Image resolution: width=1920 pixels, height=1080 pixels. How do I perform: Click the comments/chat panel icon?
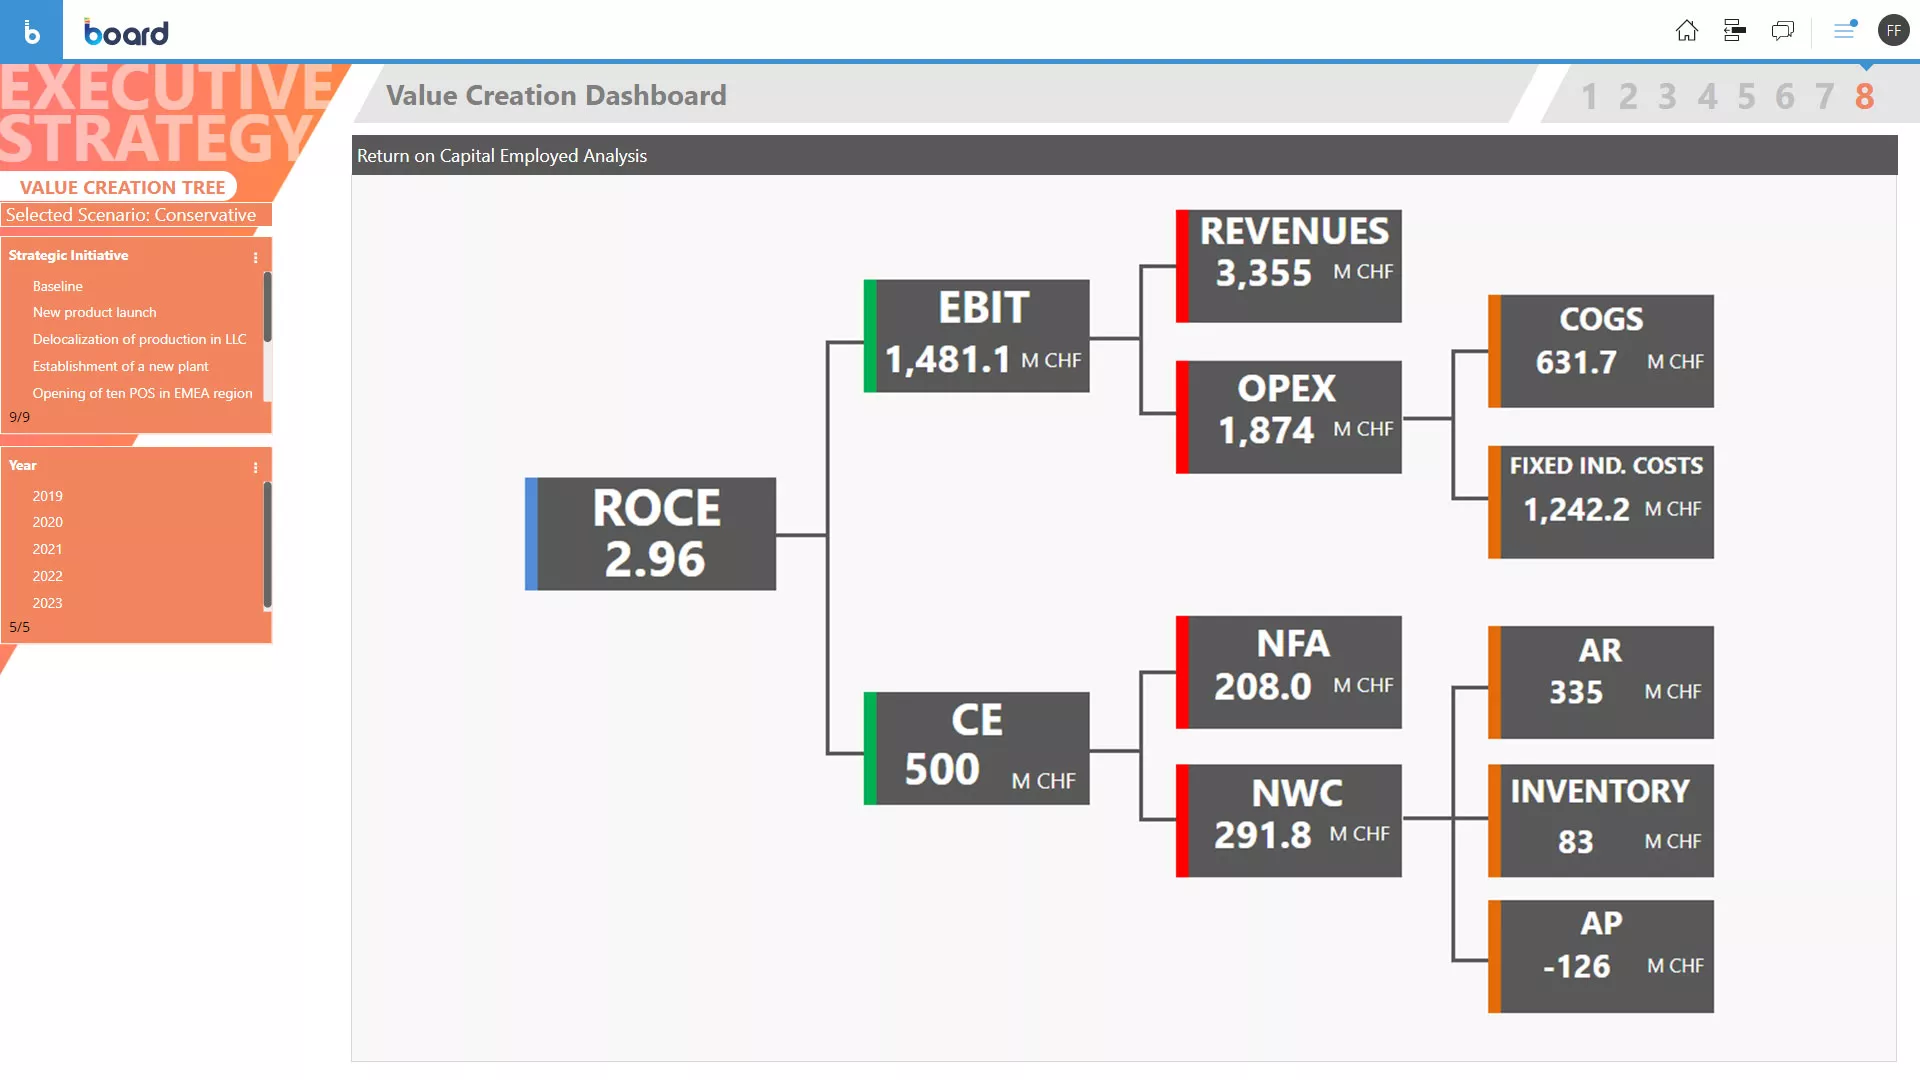[1783, 29]
